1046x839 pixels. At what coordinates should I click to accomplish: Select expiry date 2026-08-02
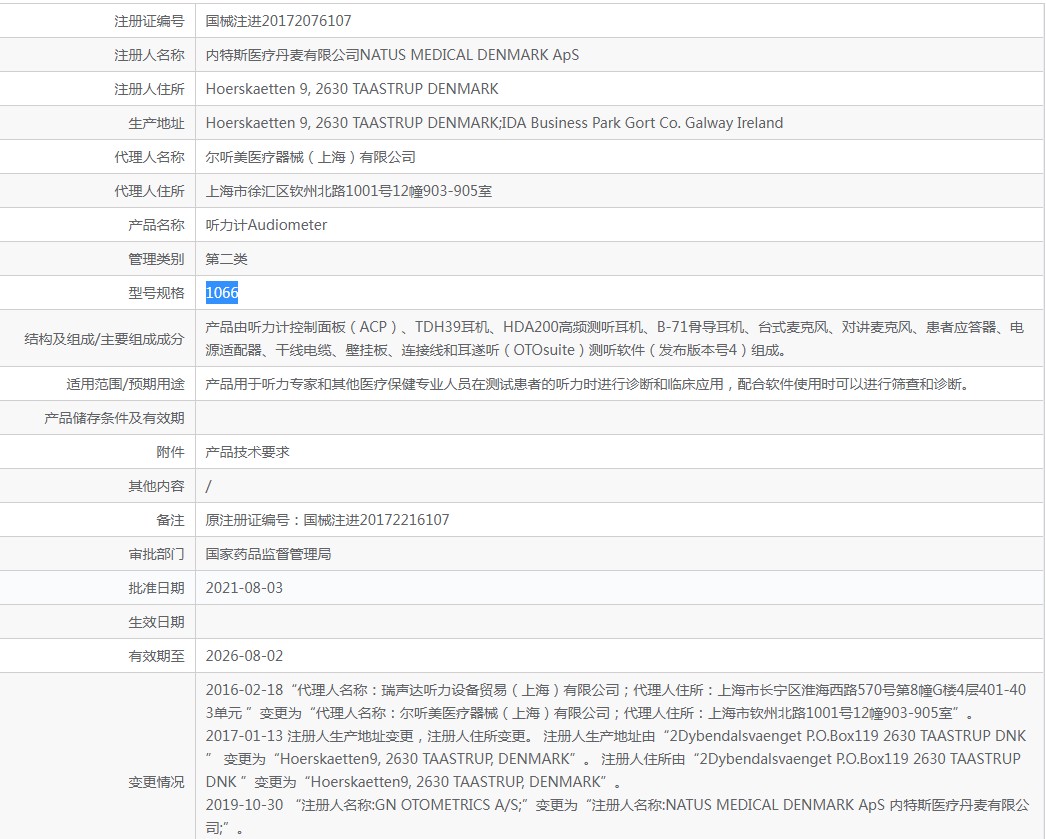click(244, 656)
